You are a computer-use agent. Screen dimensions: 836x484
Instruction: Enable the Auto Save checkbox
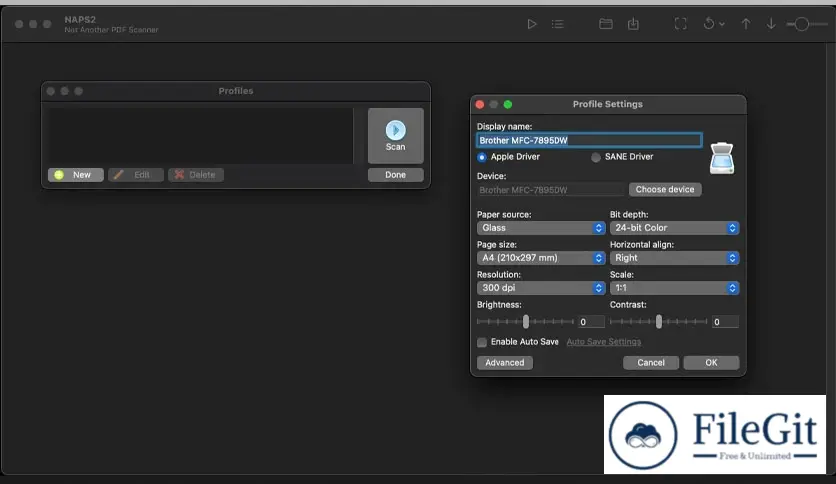click(482, 342)
